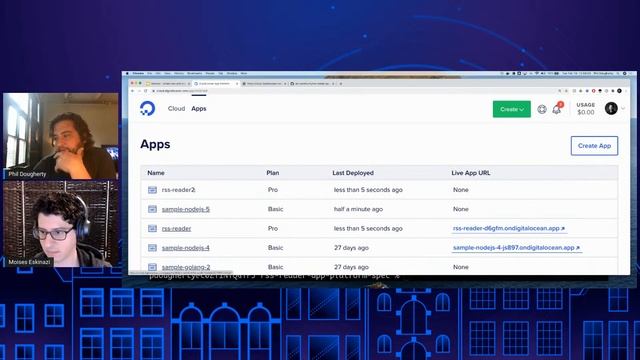This screenshot has height=360, width=640.
Task: Select the Apps navigation tab
Action: click(x=199, y=109)
